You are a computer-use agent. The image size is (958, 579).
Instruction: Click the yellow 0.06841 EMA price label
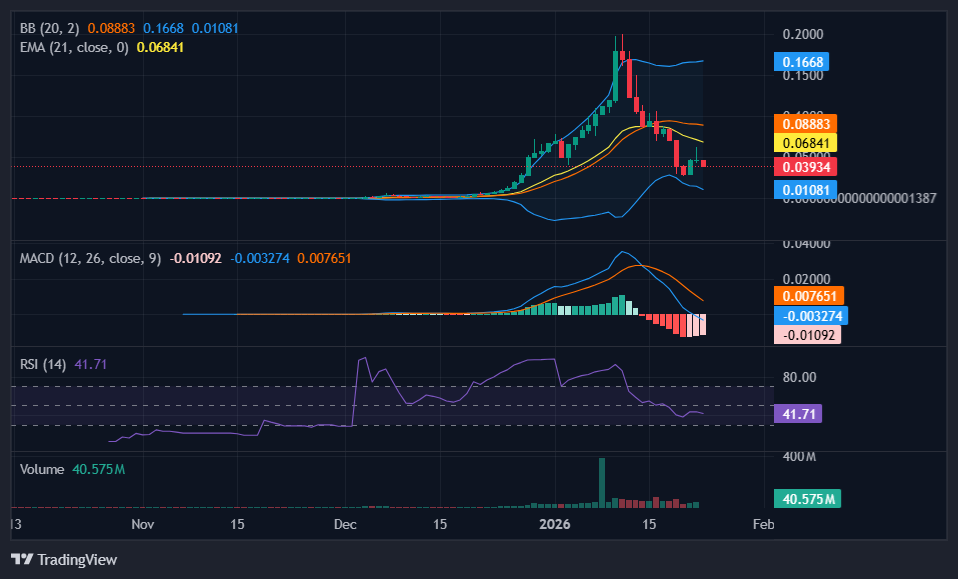pos(808,144)
